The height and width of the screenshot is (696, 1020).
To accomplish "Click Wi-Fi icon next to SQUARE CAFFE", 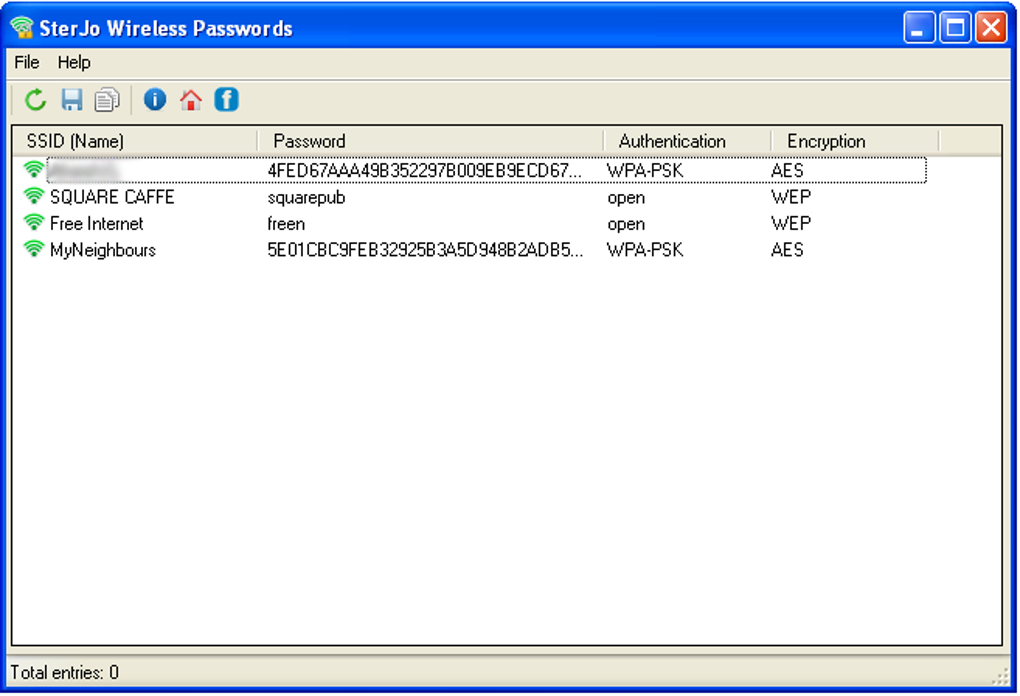I will point(33,196).
